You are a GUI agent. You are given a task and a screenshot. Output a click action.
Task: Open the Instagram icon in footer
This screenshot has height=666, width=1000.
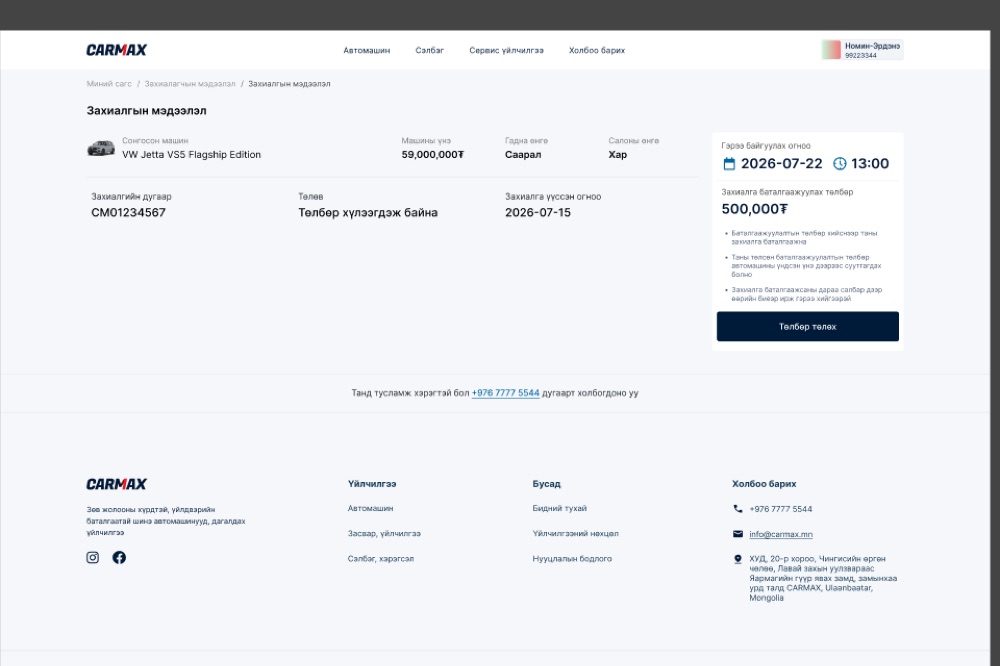click(92, 558)
